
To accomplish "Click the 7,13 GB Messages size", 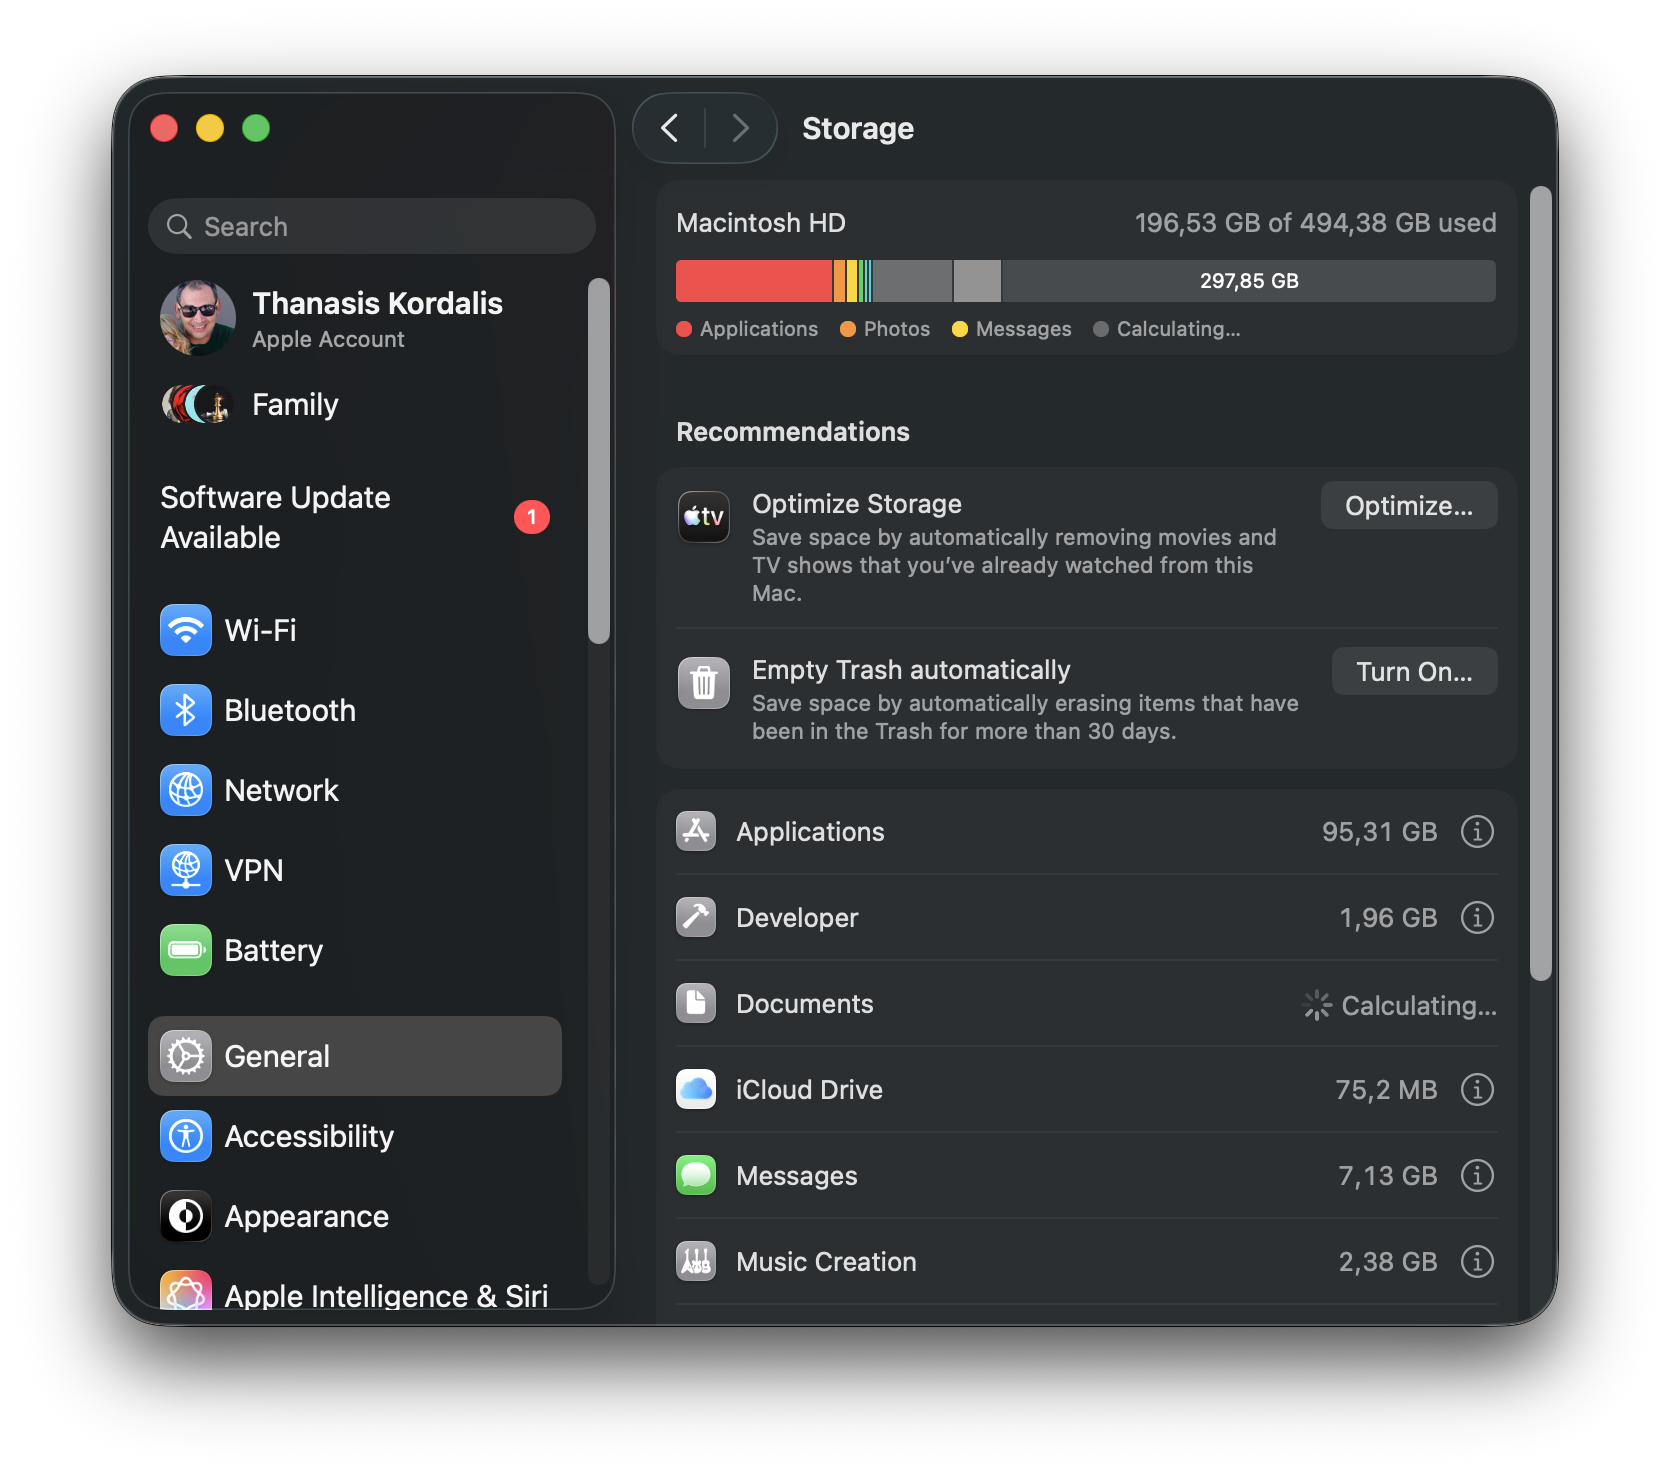I will 1388,1176.
